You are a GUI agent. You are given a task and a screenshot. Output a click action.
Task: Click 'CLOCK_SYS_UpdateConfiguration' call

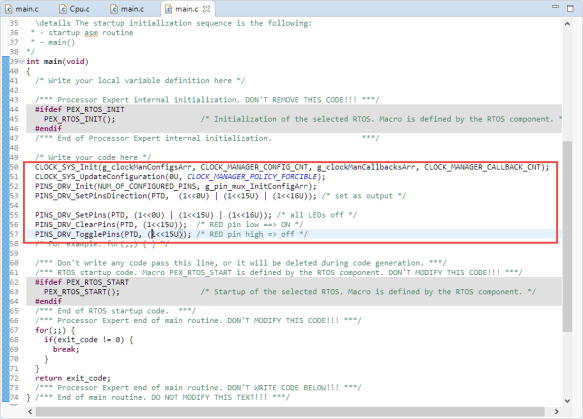coord(100,177)
